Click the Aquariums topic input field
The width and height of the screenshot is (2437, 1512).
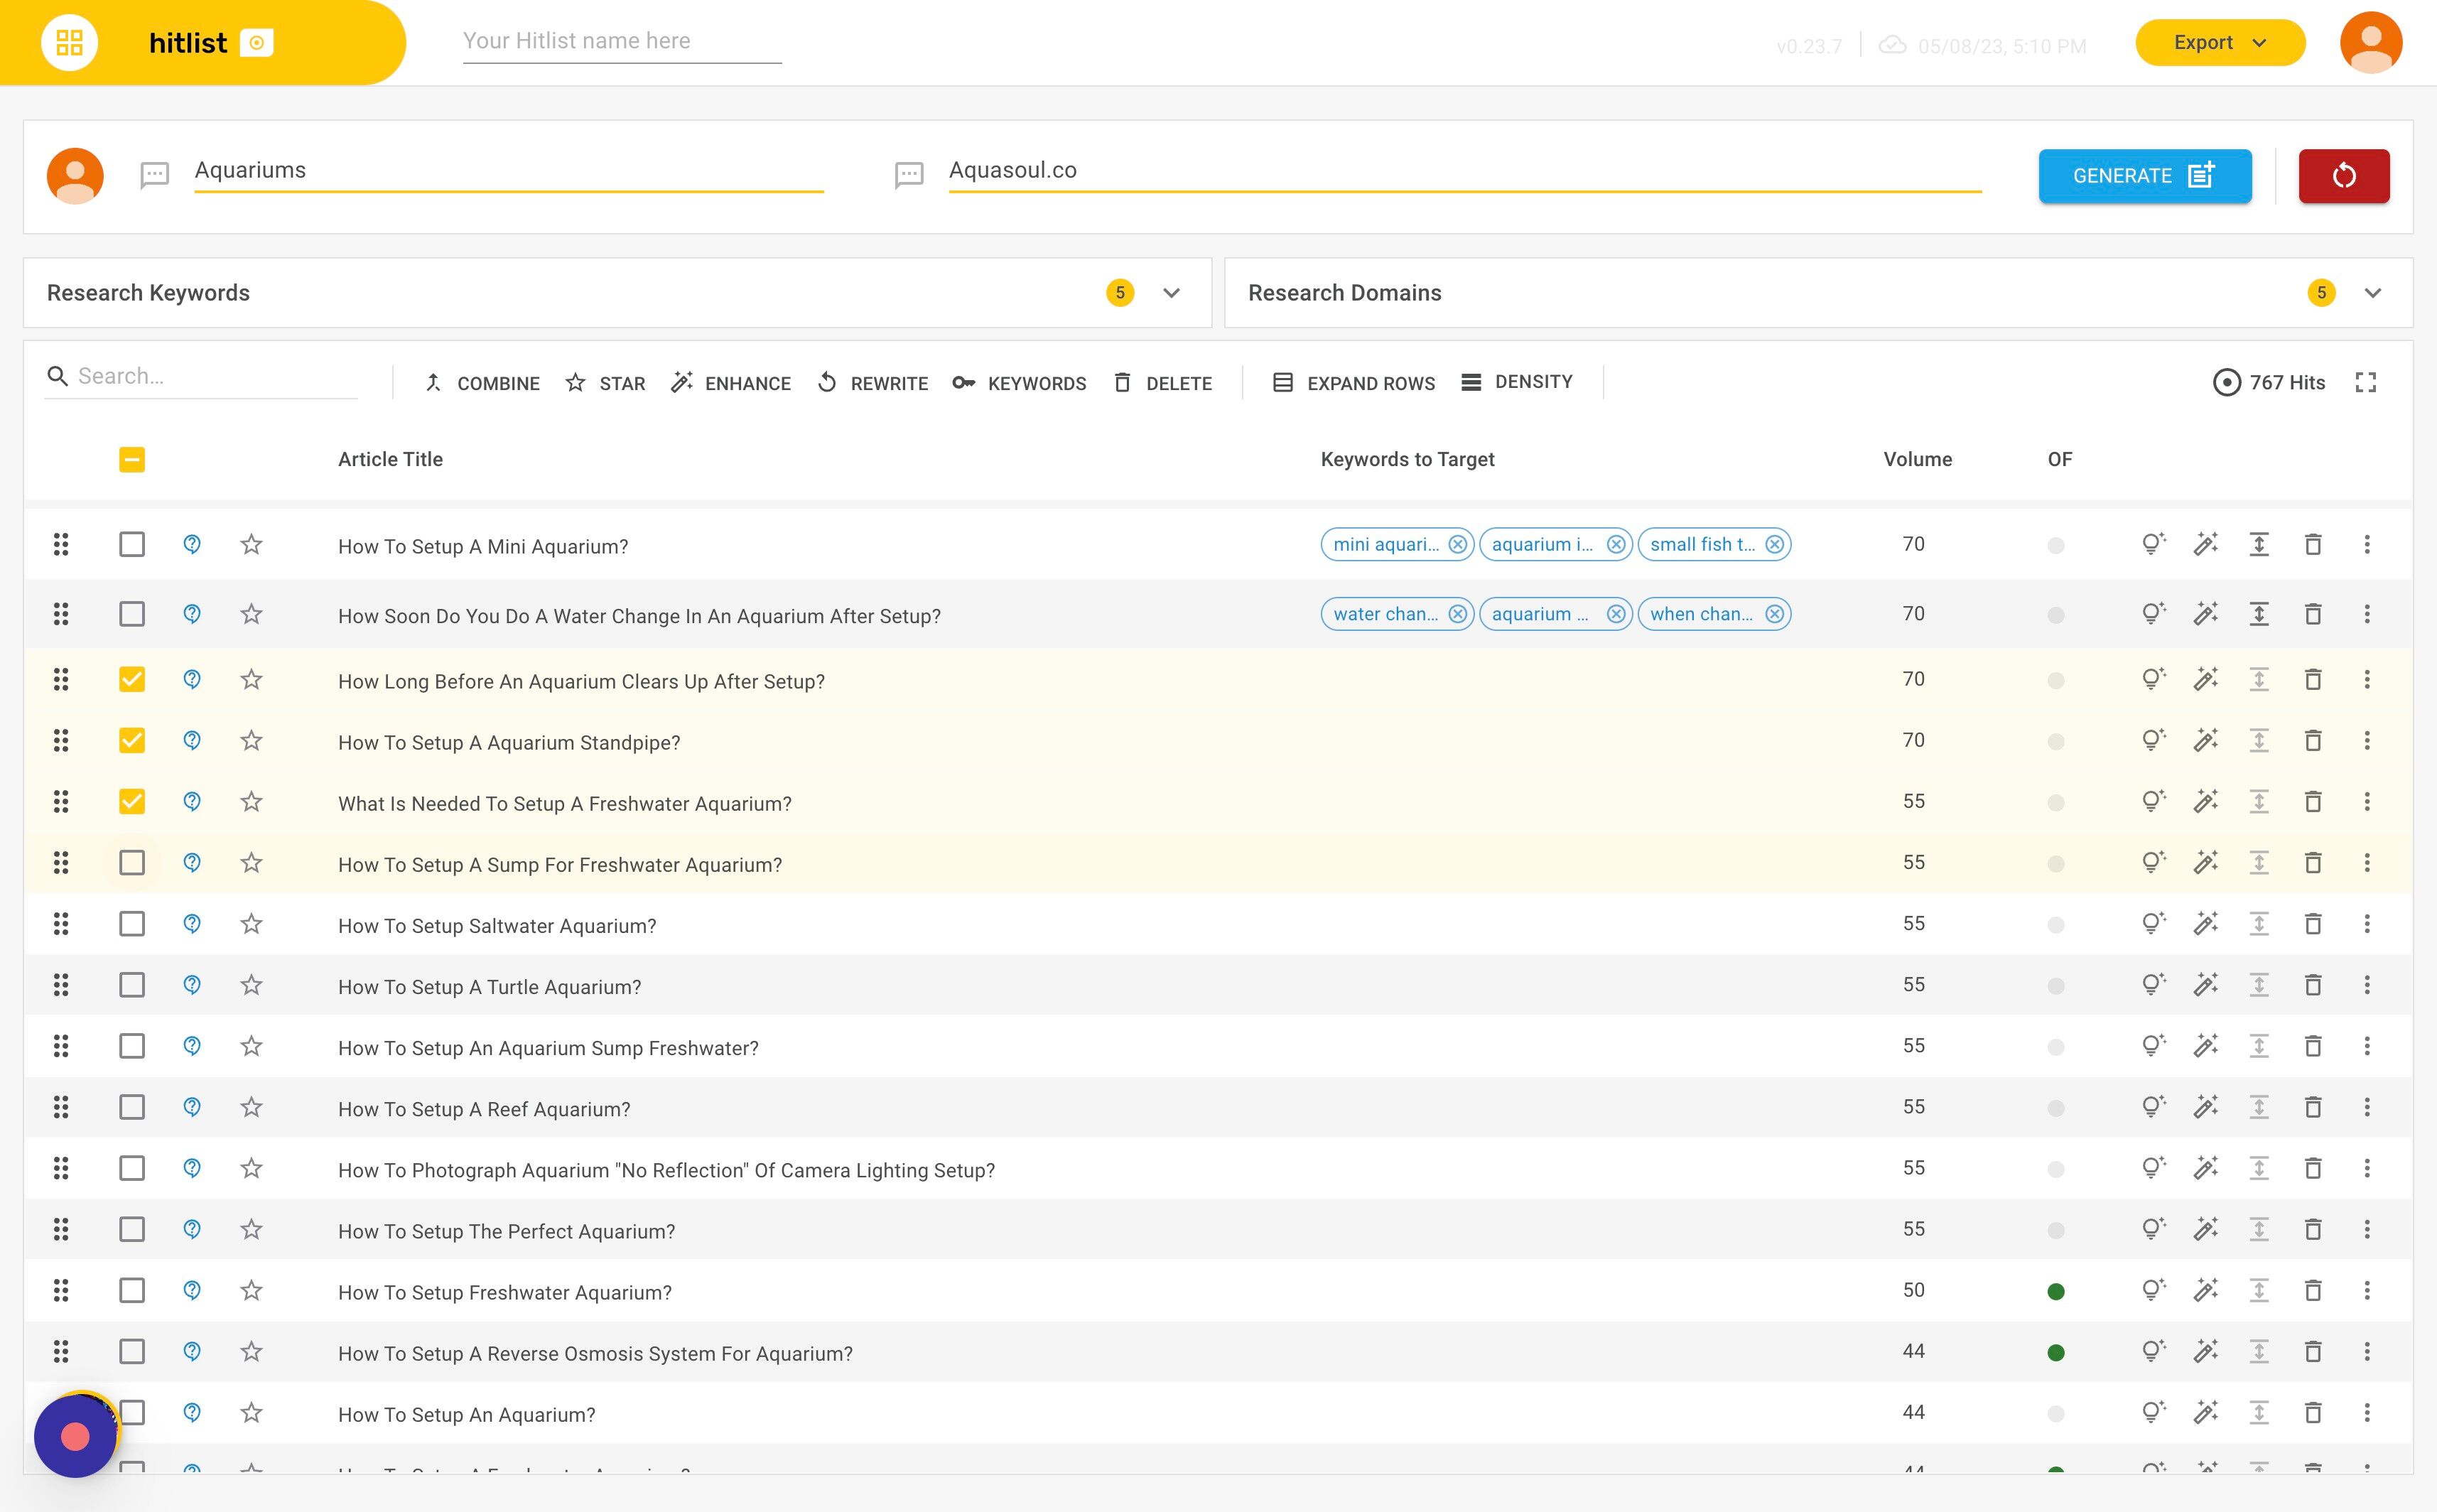pos(508,171)
